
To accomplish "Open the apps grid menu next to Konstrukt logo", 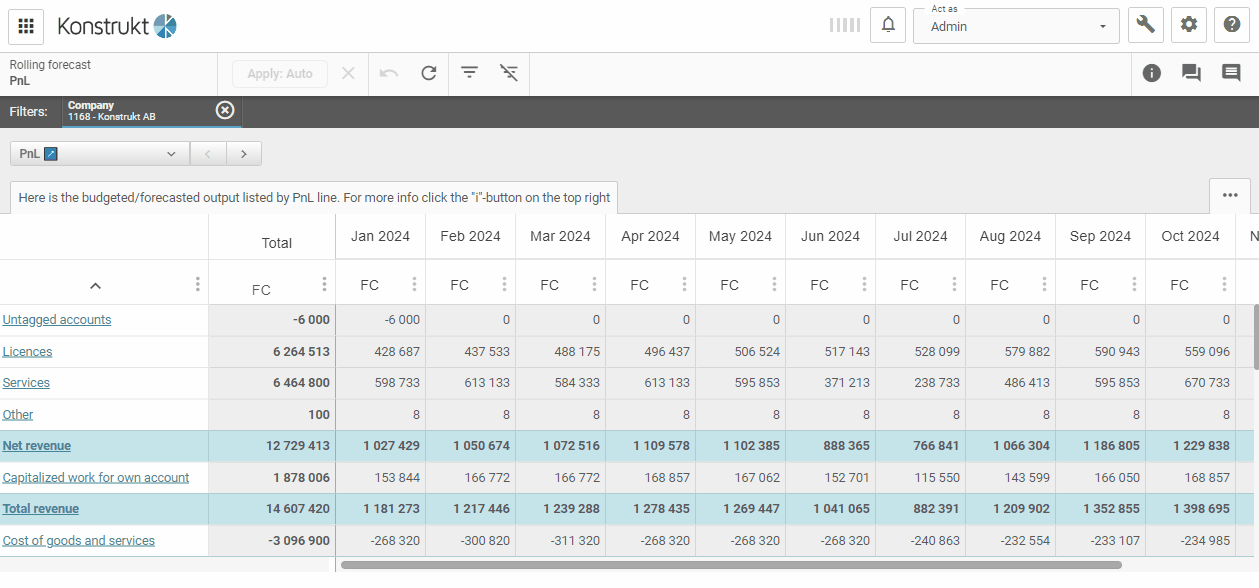I will point(25,26).
